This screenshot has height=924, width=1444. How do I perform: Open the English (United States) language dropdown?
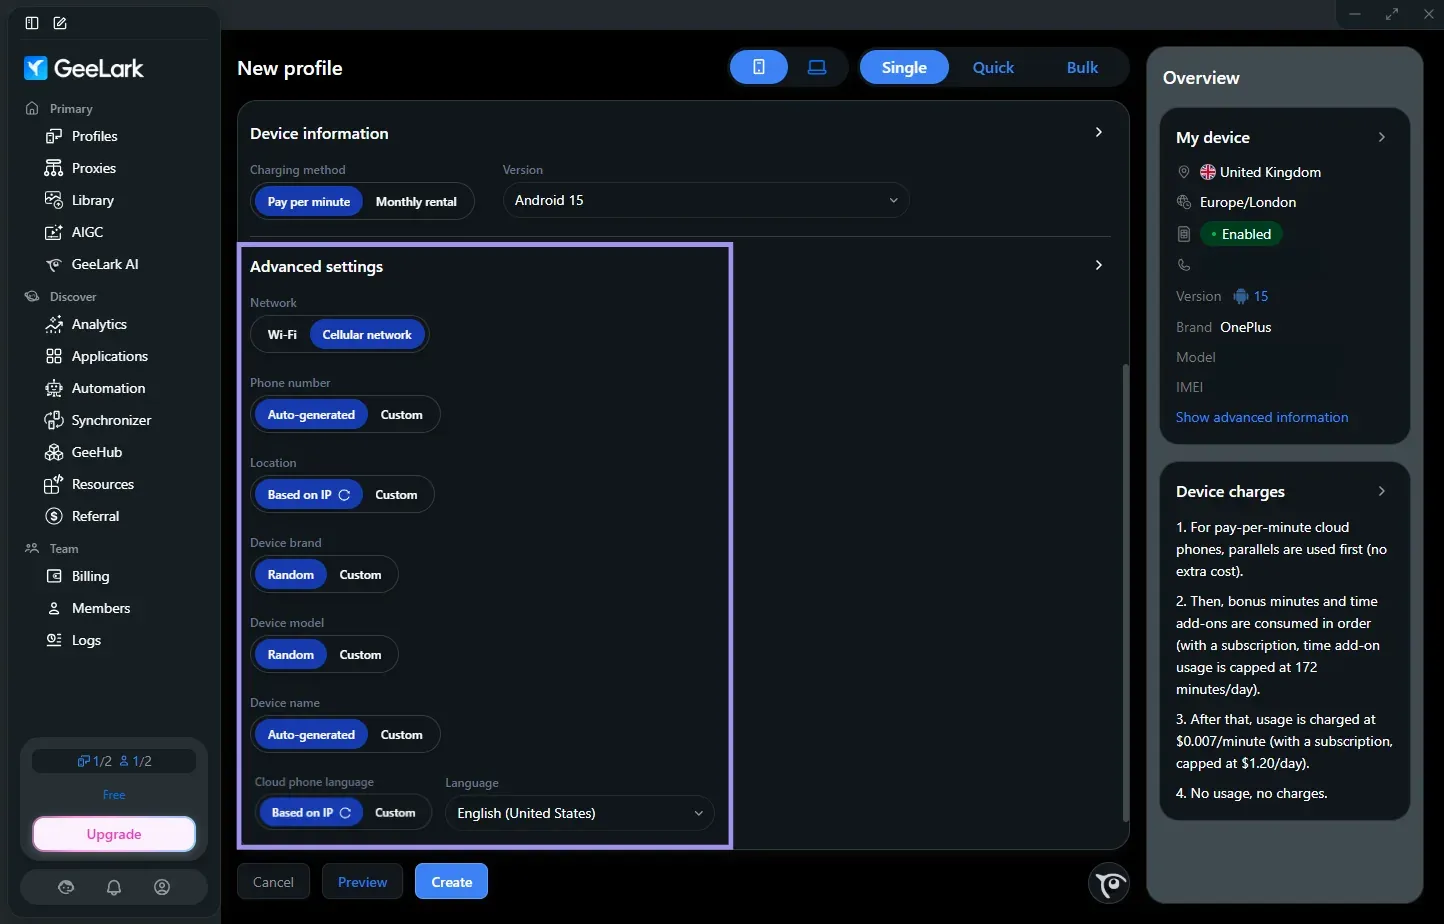click(x=580, y=813)
